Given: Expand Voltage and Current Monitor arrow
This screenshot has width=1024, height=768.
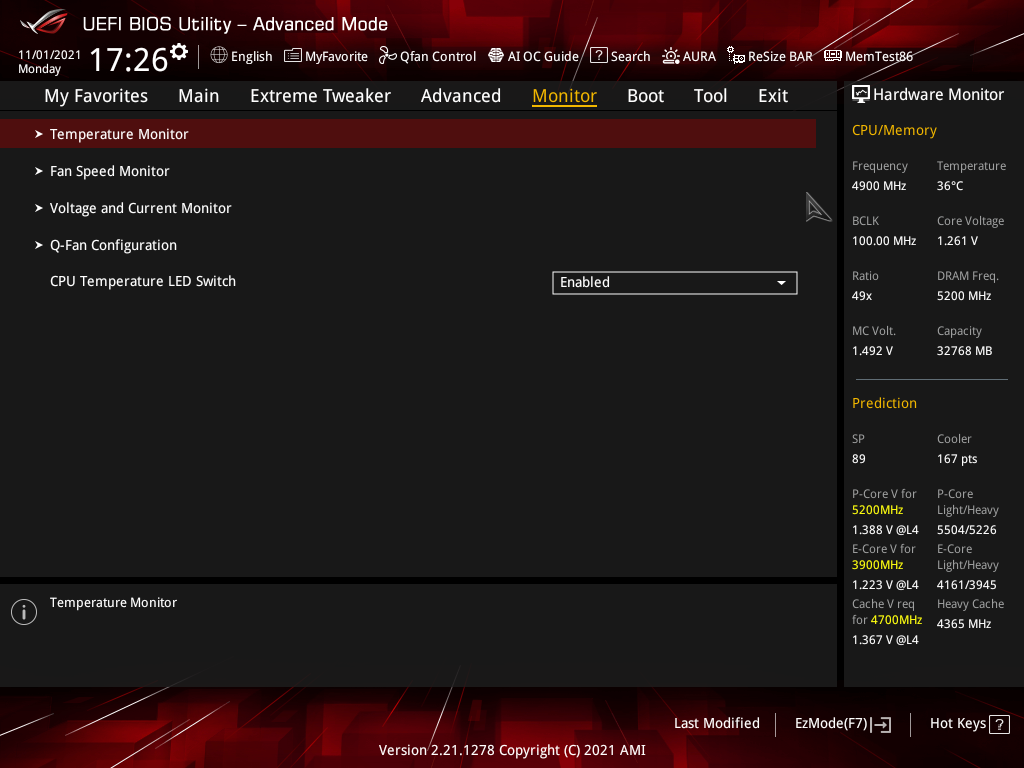Looking at the screenshot, I should tap(39, 208).
